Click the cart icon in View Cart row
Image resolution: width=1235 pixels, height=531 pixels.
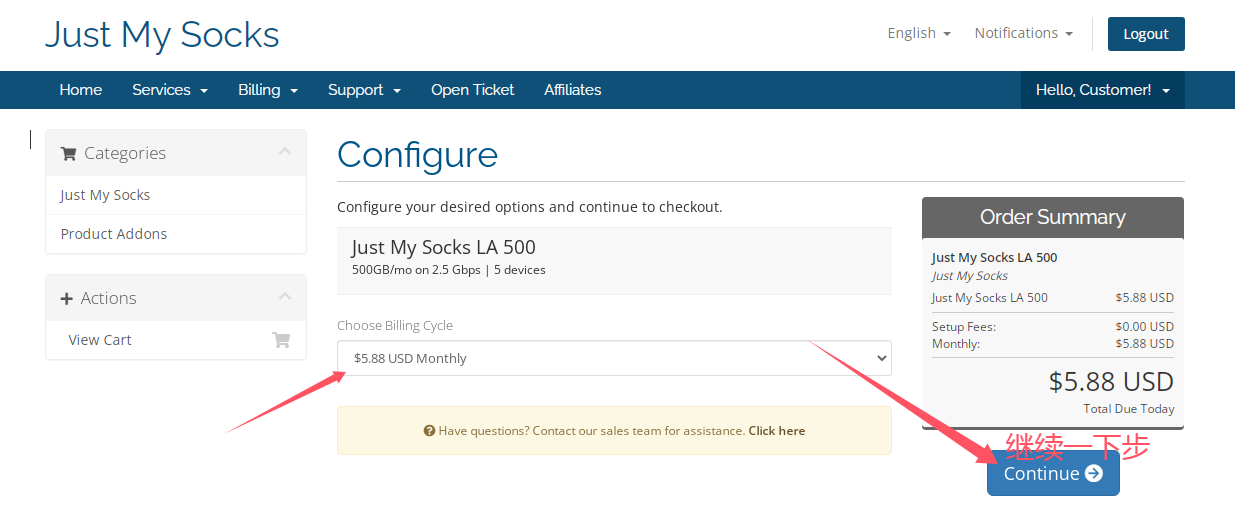pyautogui.click(x=281, y=340)
